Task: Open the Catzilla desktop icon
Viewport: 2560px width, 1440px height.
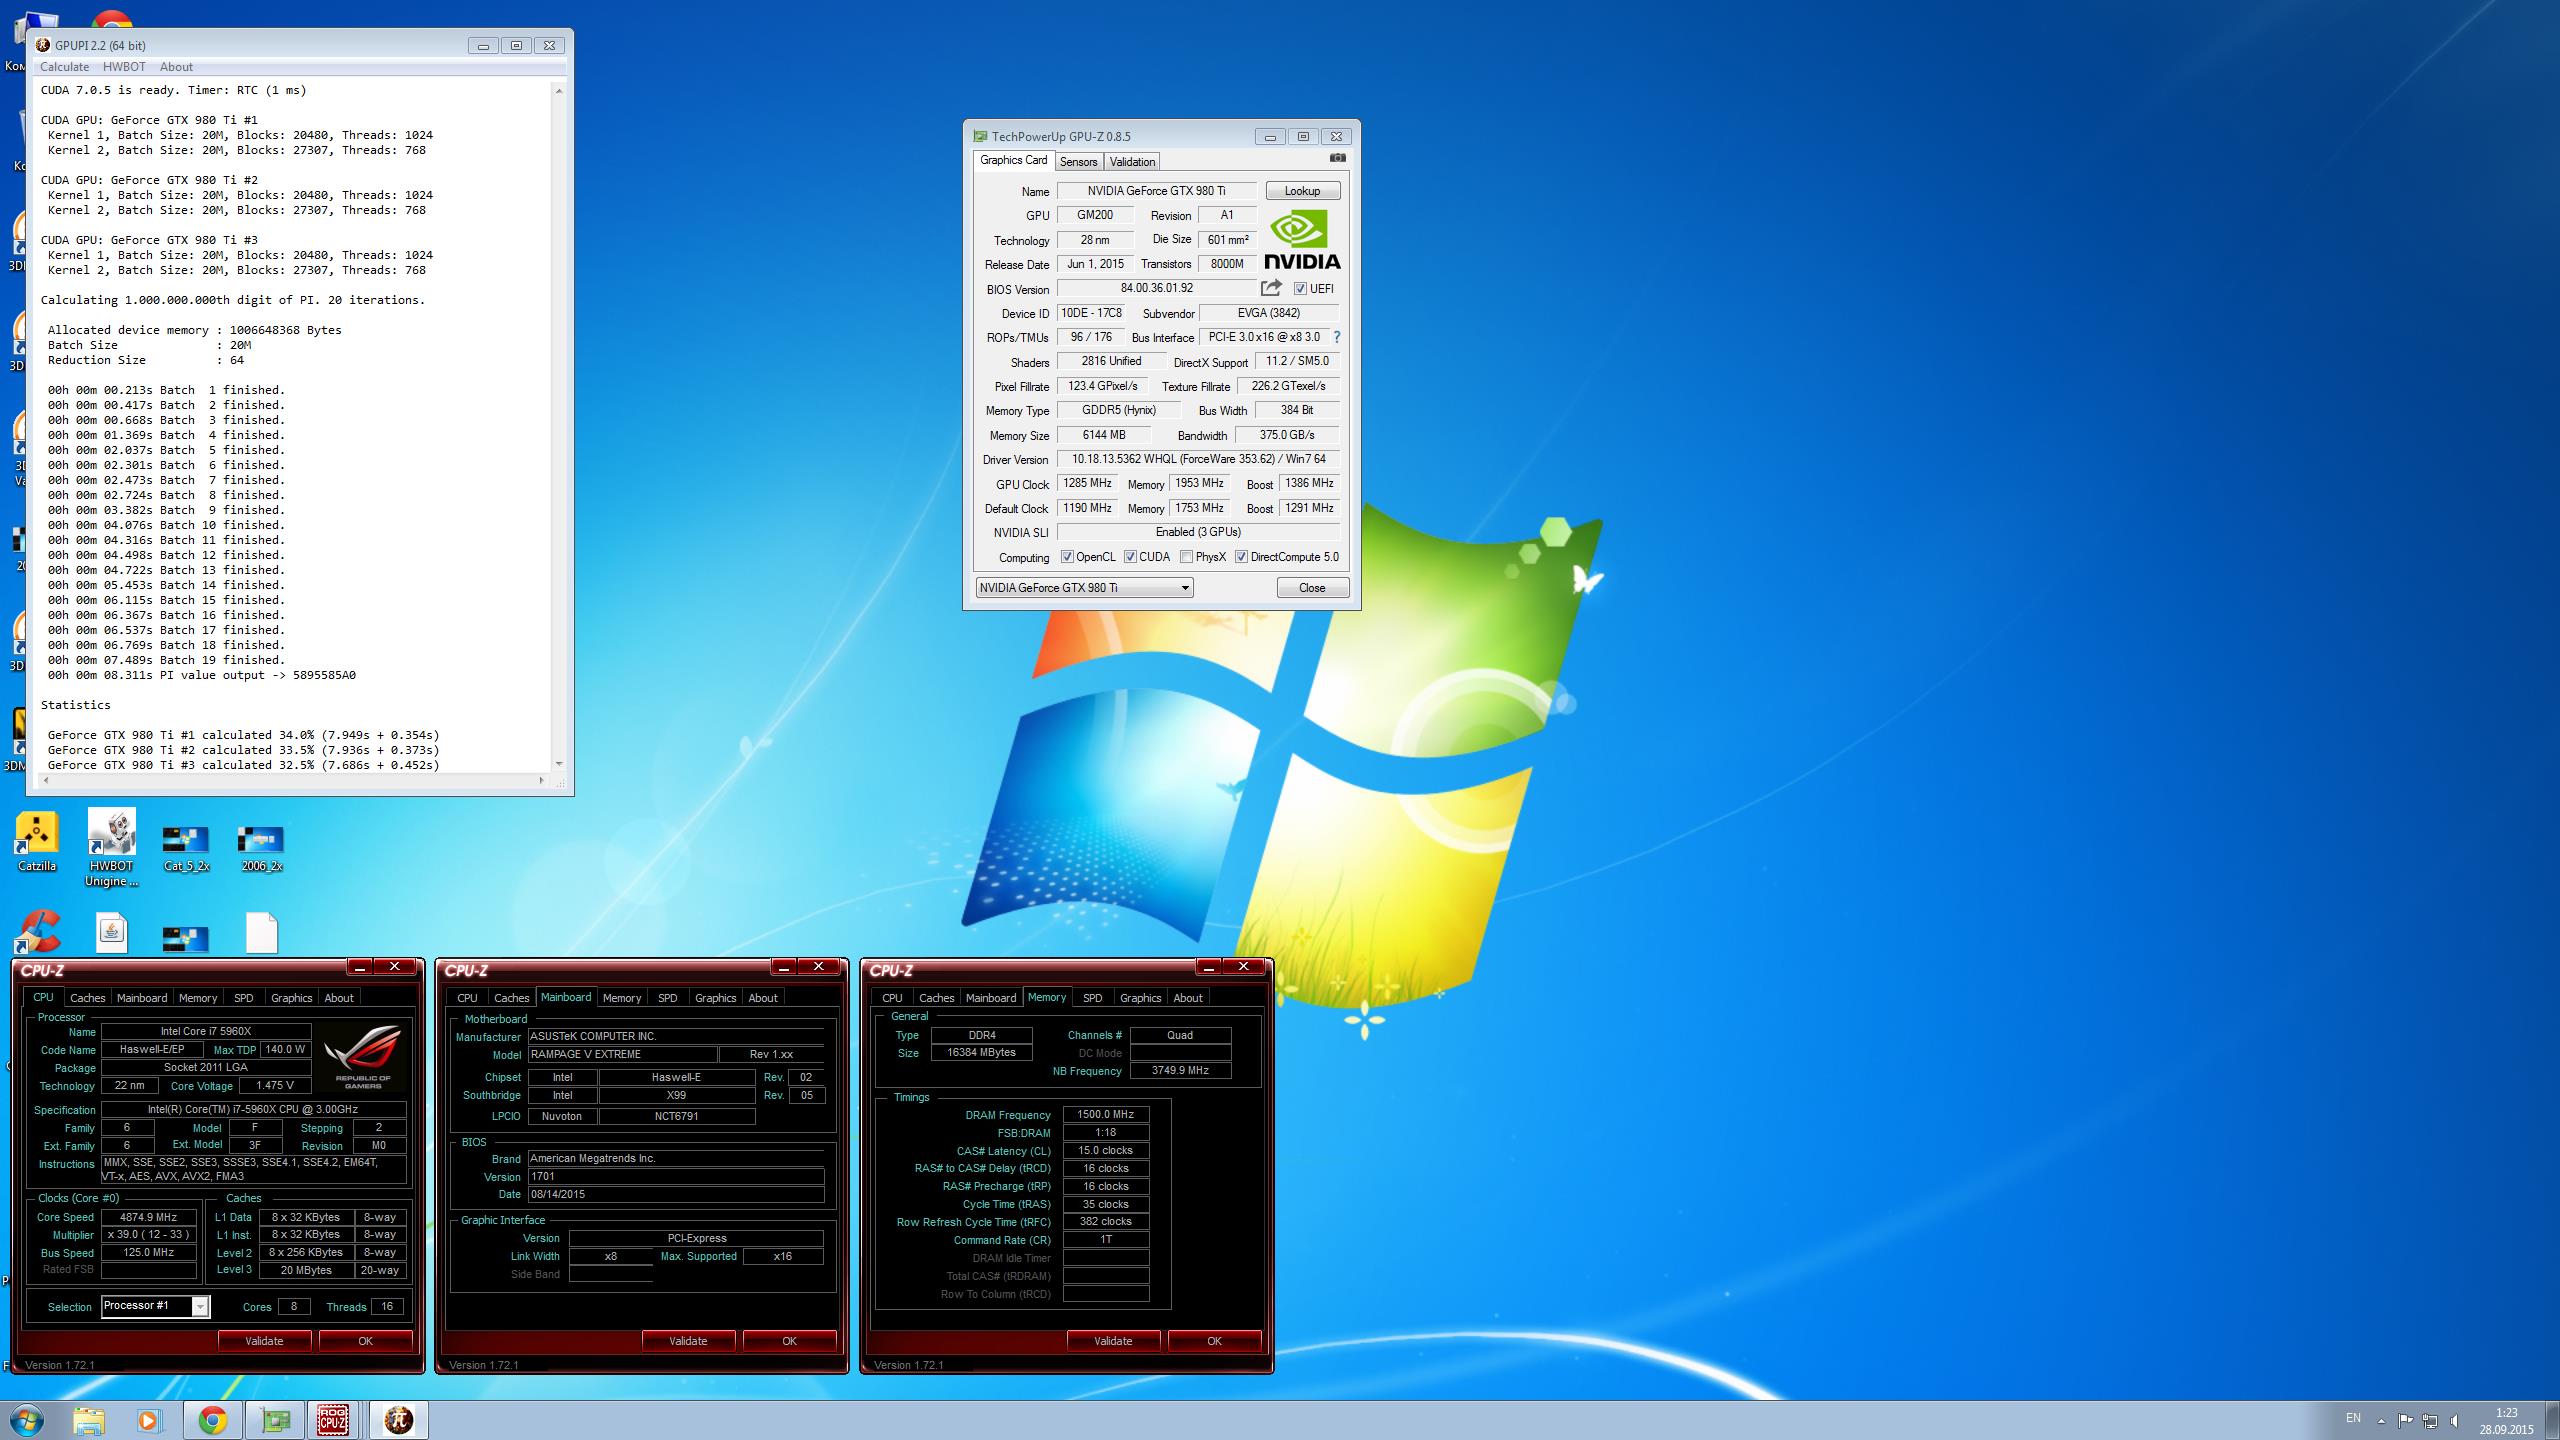Action: (37, 843)
